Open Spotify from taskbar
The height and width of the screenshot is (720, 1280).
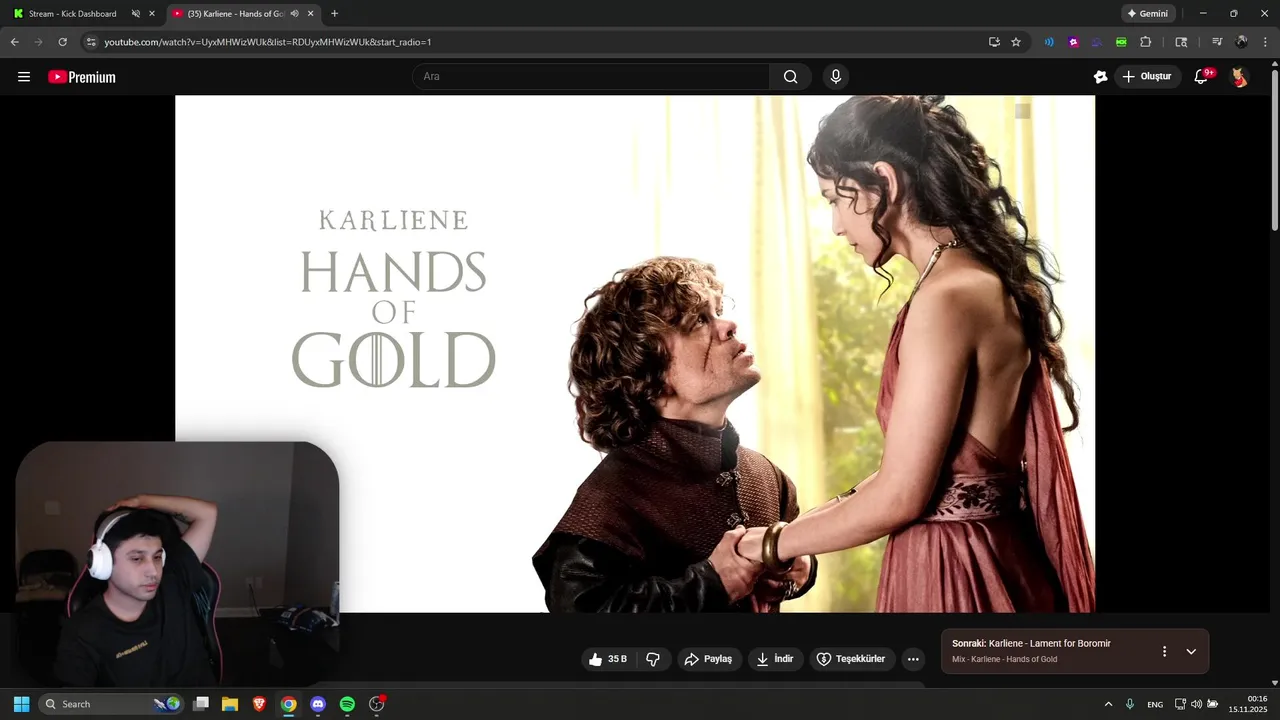347,704
